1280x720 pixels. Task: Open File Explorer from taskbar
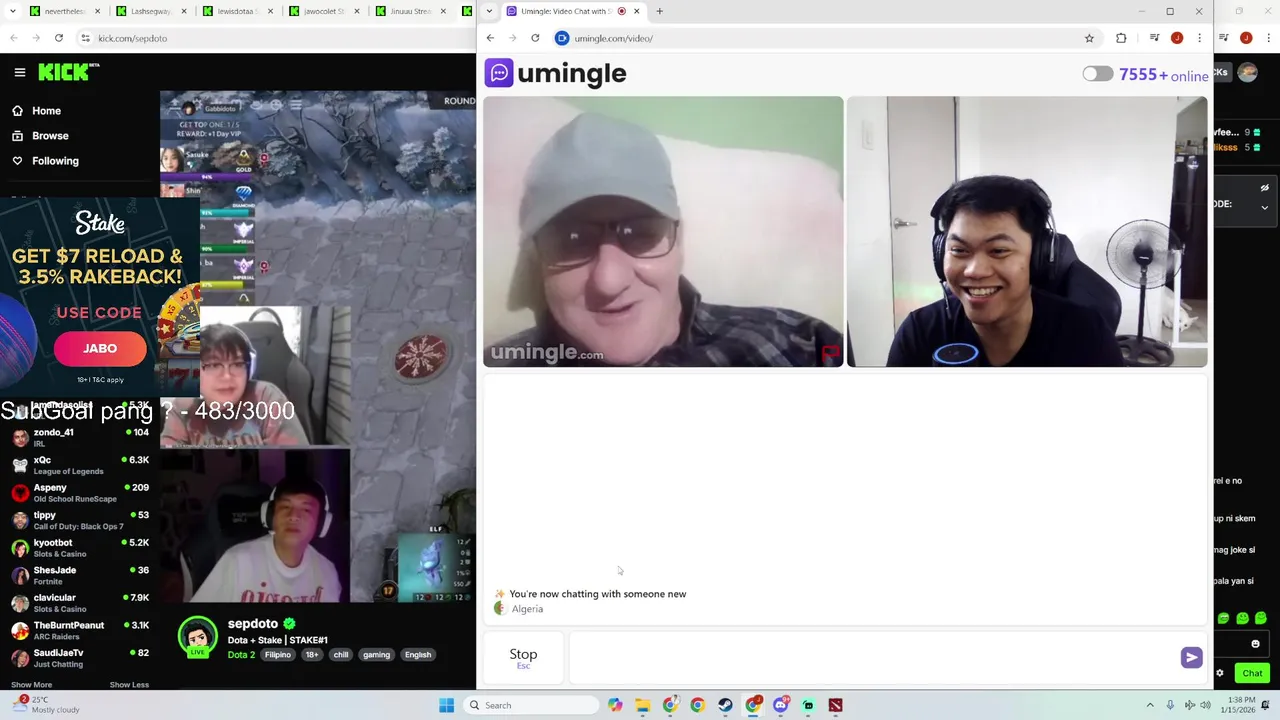[x=643, y=705]
